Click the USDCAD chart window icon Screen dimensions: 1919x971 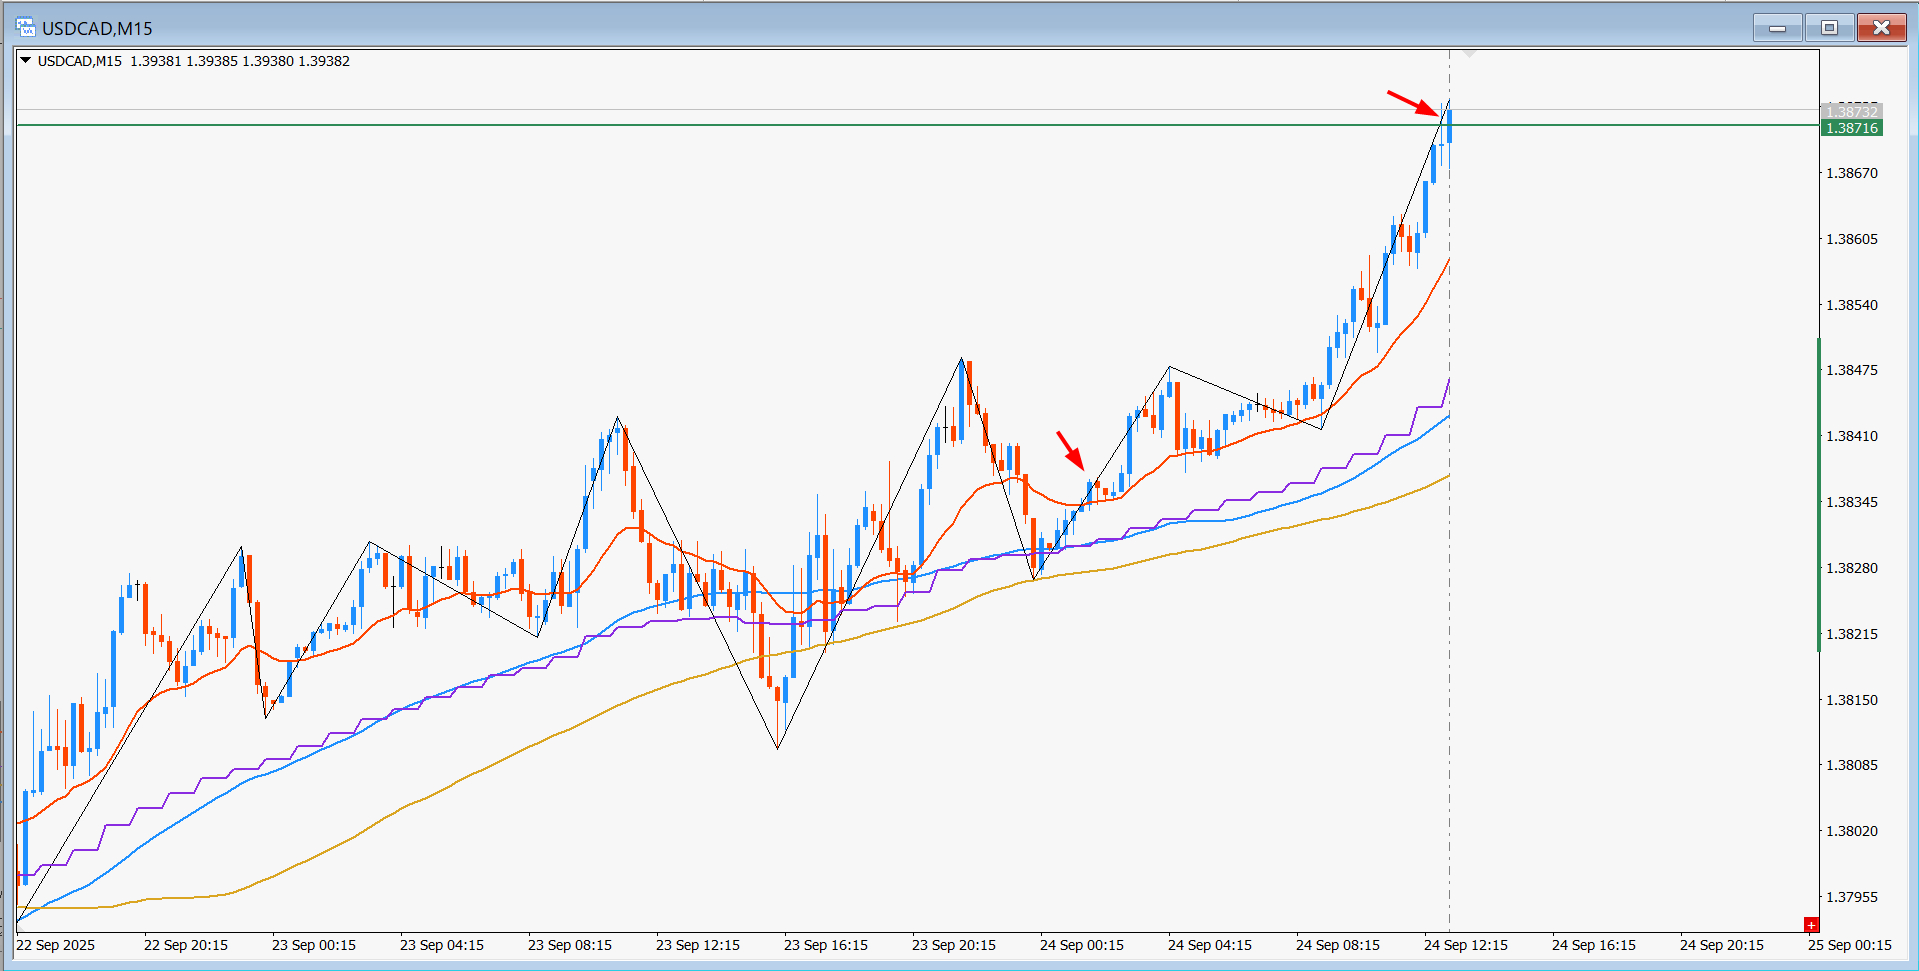(x=25, y=27)
